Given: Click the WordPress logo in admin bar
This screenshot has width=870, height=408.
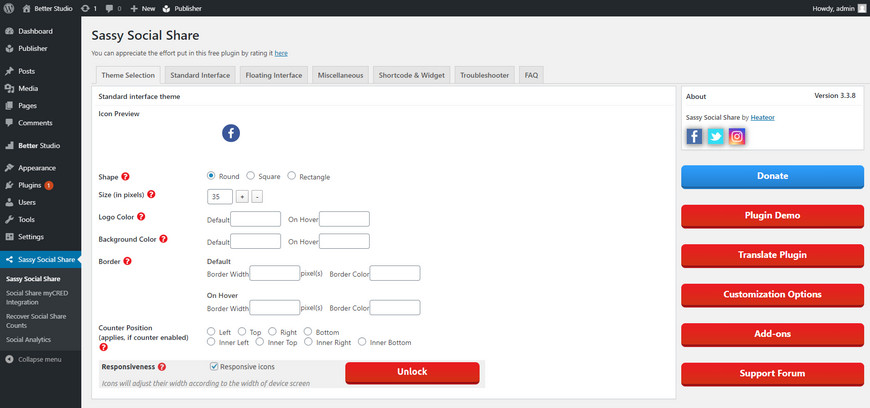Looking at the screenshot, I should click(x=9, y=8).
